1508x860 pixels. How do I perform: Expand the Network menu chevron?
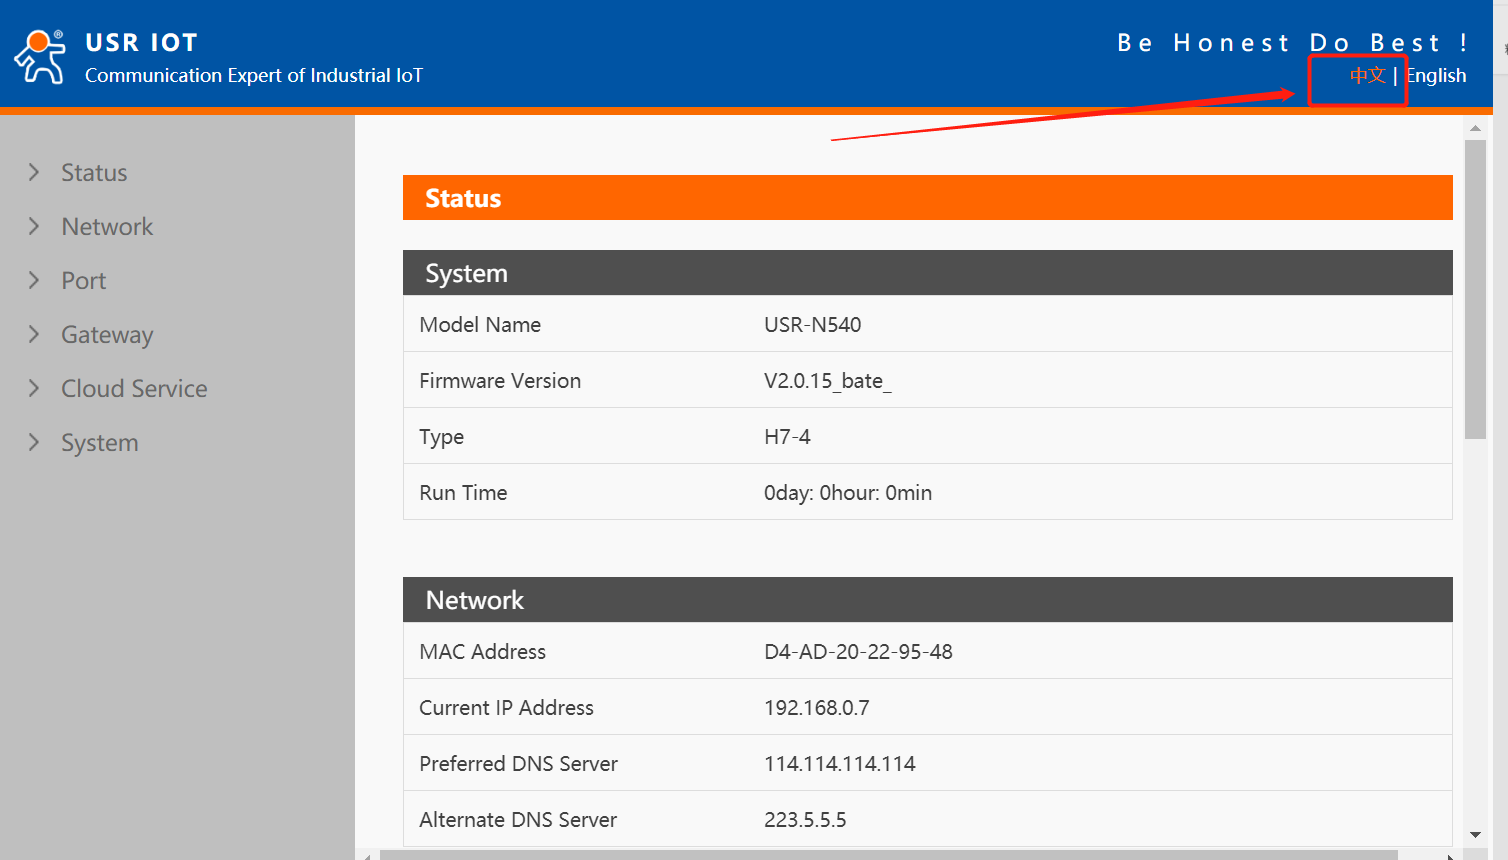pos(34,226)
